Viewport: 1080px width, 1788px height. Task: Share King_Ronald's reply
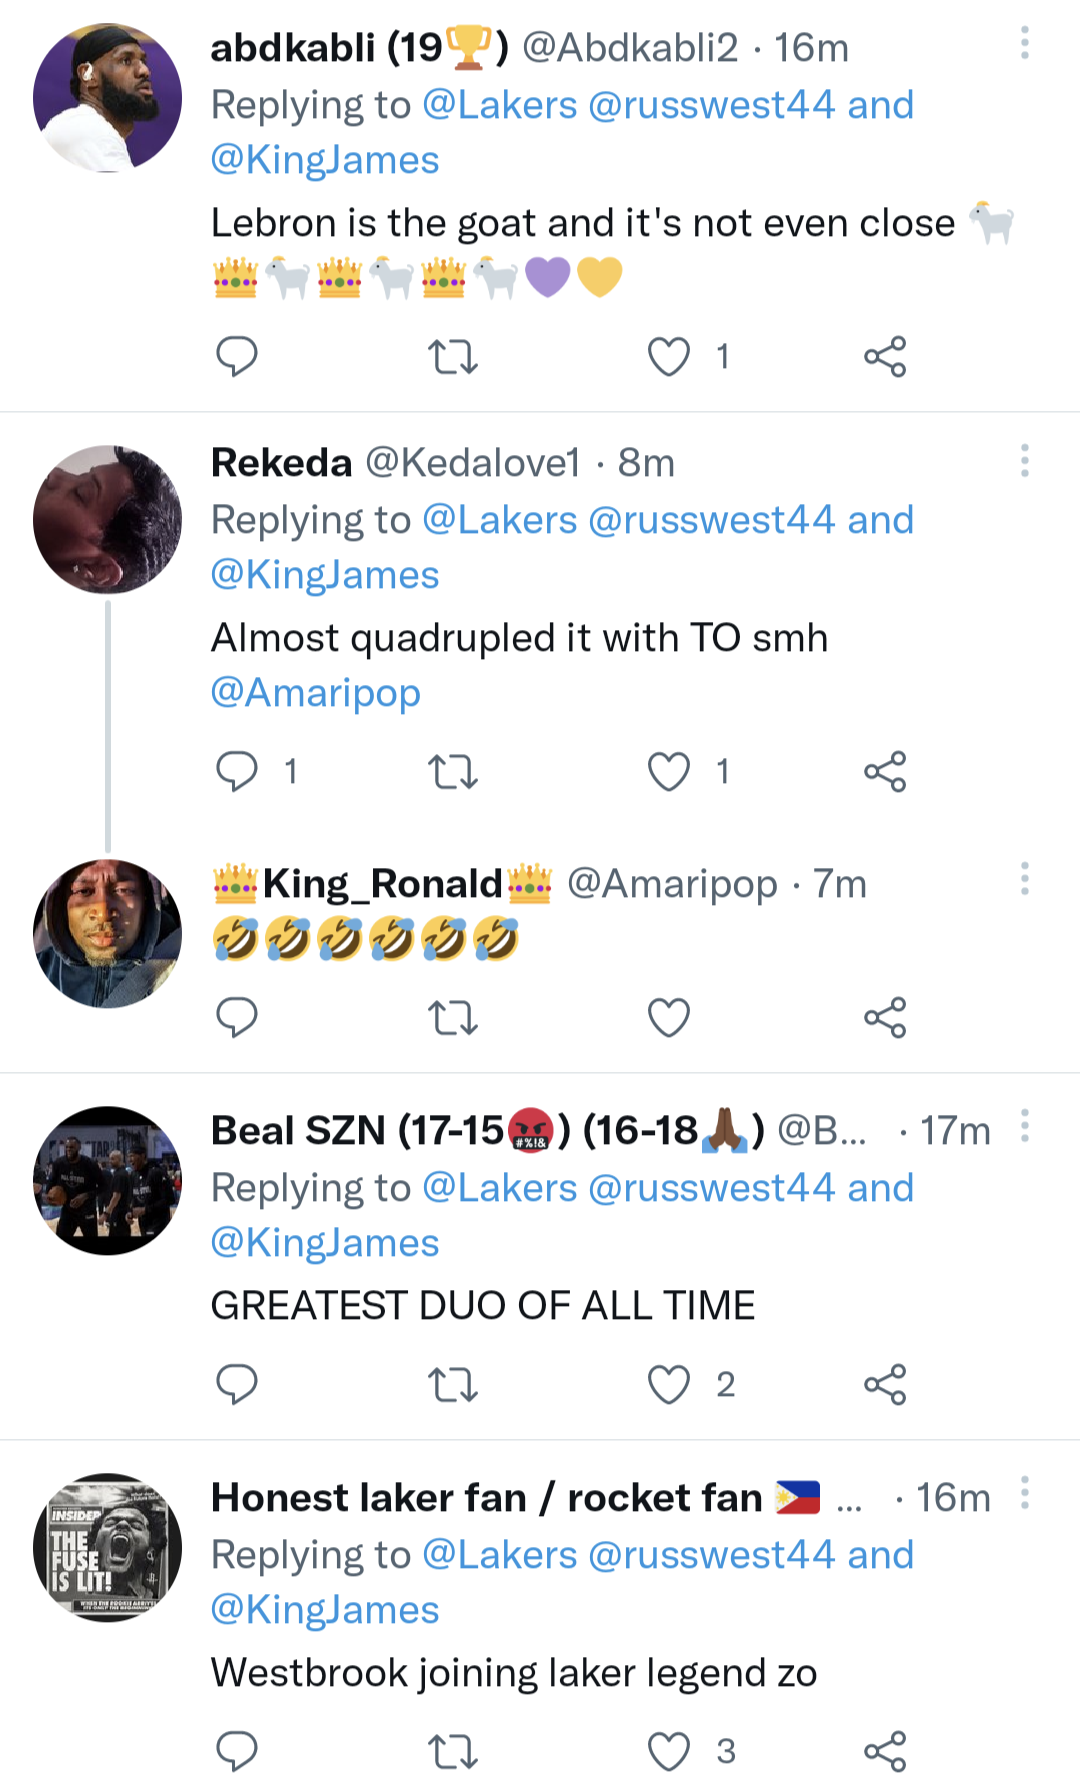pos(885,1018)
